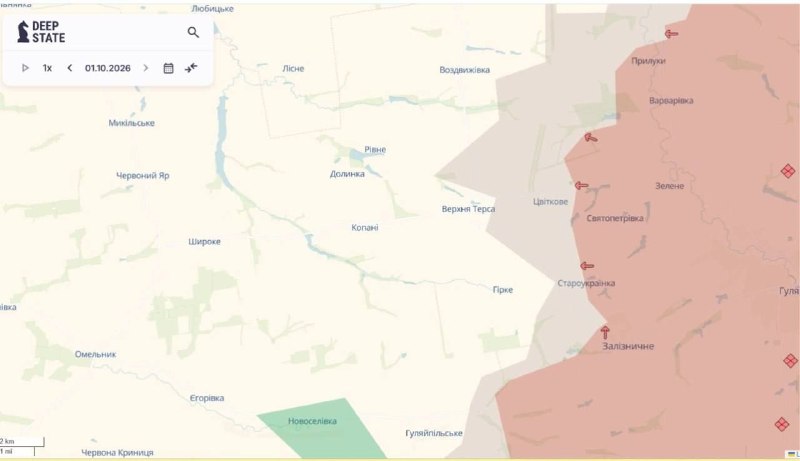The width and height of the screenshot is (800, 461).
Task: Click the lowest red diamond unit marker
Action: click(782, 424)
